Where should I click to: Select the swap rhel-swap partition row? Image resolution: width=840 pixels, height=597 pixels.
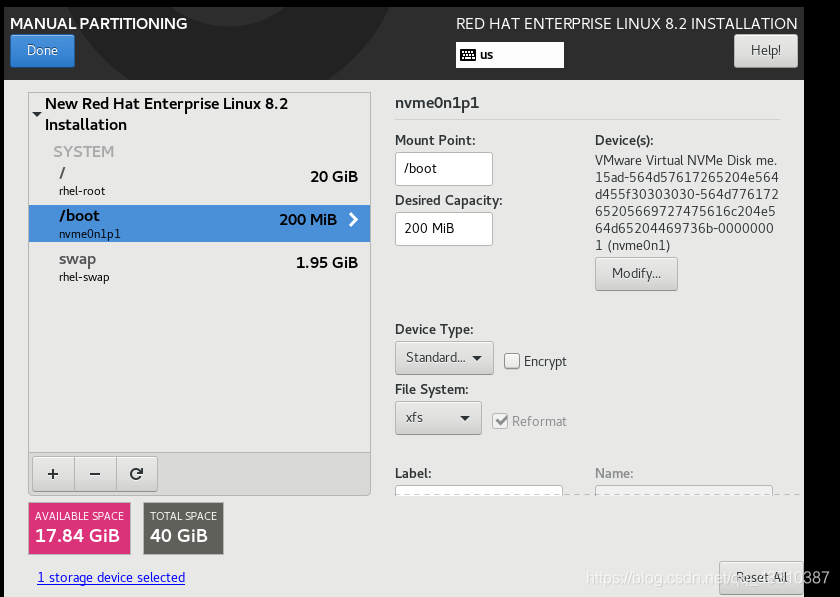(199, 267)
